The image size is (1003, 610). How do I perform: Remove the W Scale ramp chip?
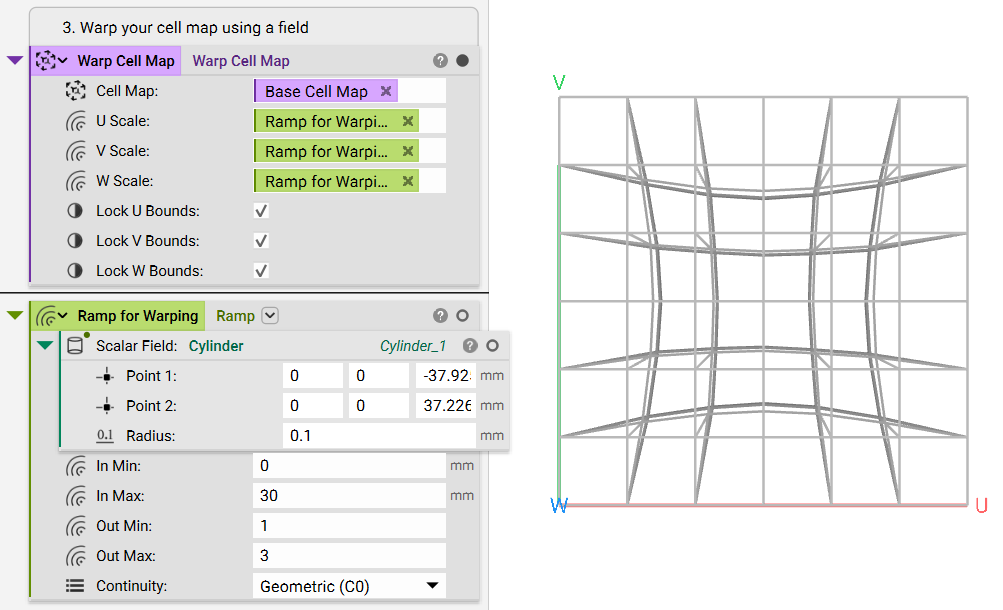[407, 181]
